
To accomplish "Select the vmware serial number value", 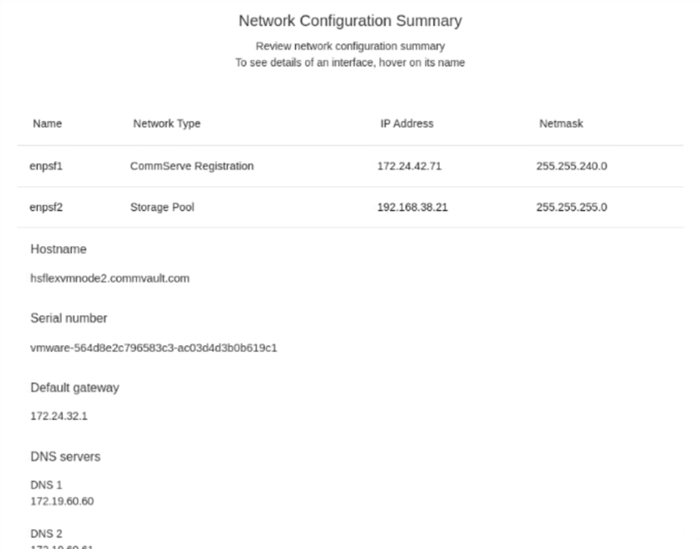I will click(153, 348).
